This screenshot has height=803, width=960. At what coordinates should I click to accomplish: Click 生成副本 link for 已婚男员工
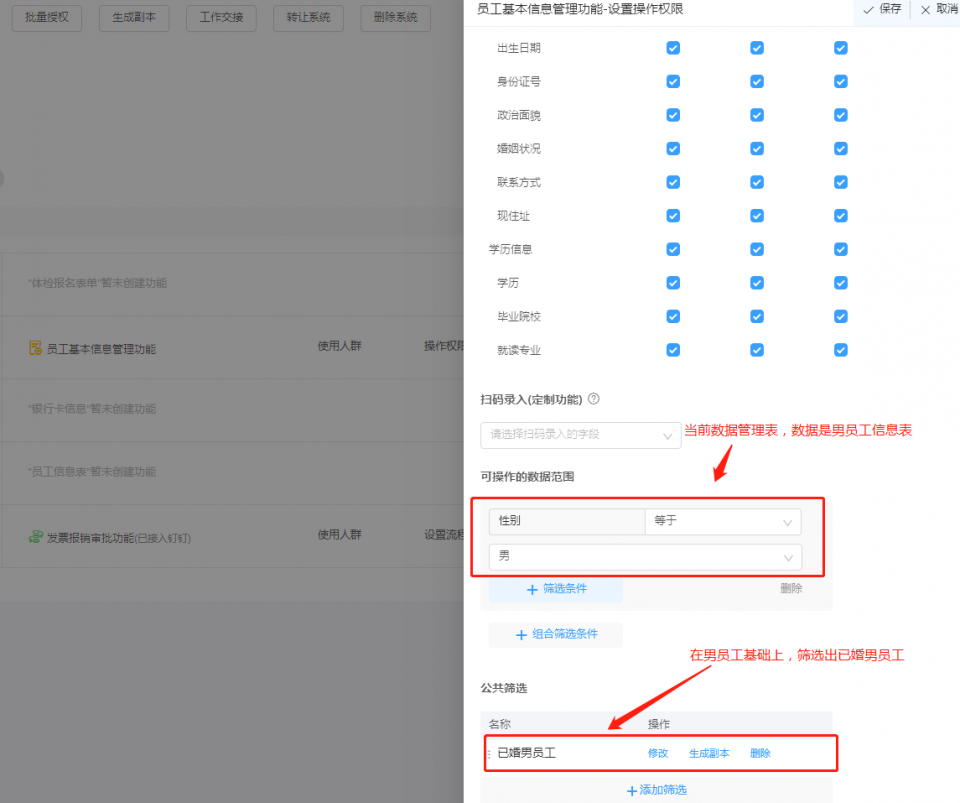point(709,753)
